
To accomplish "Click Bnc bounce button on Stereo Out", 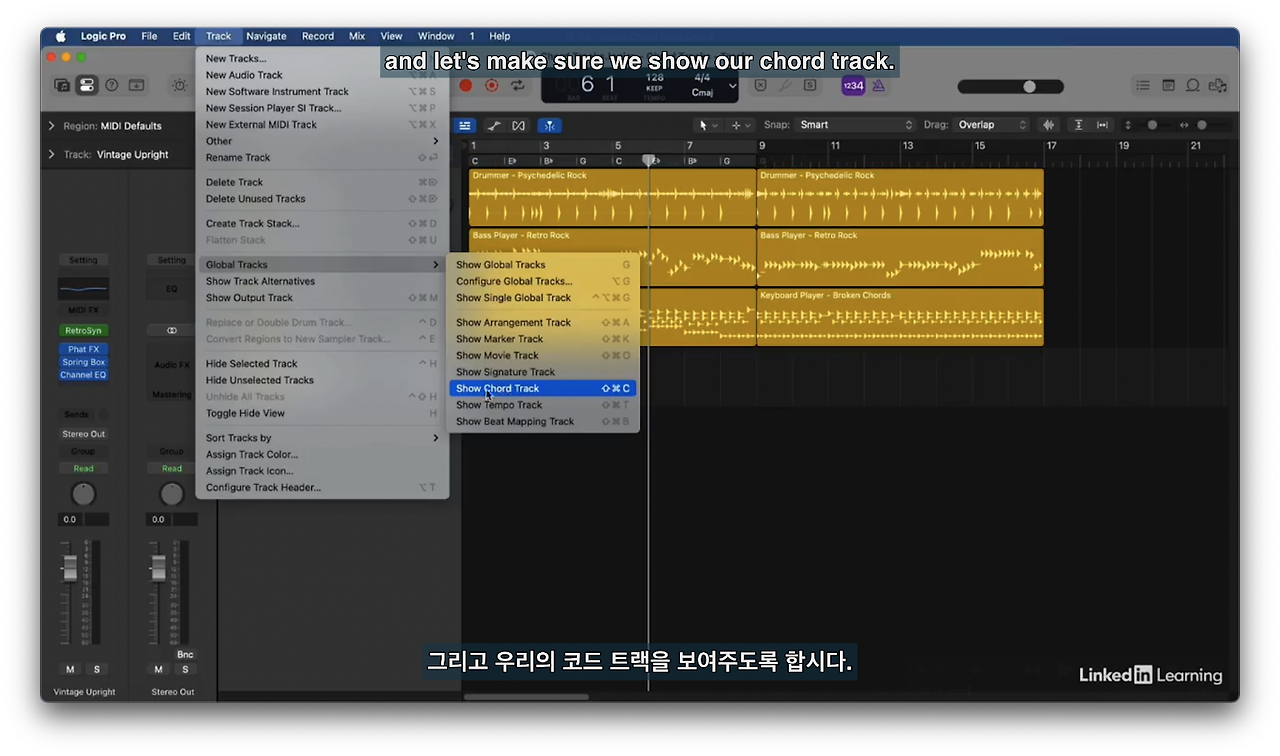I will [185, 655].
